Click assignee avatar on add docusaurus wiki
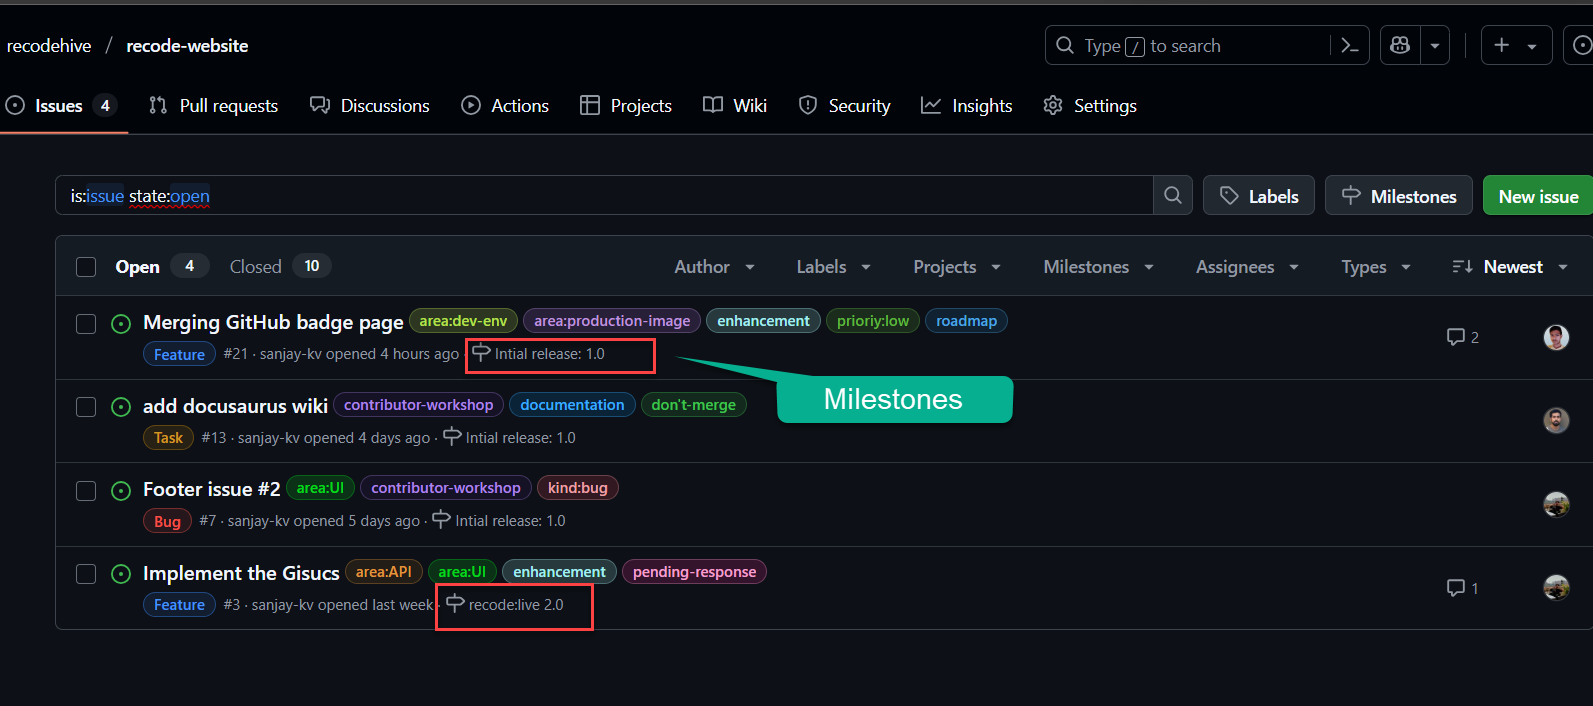Image resolution: width=1593 pixels, height=706 pixels. tap(1556, 420)
